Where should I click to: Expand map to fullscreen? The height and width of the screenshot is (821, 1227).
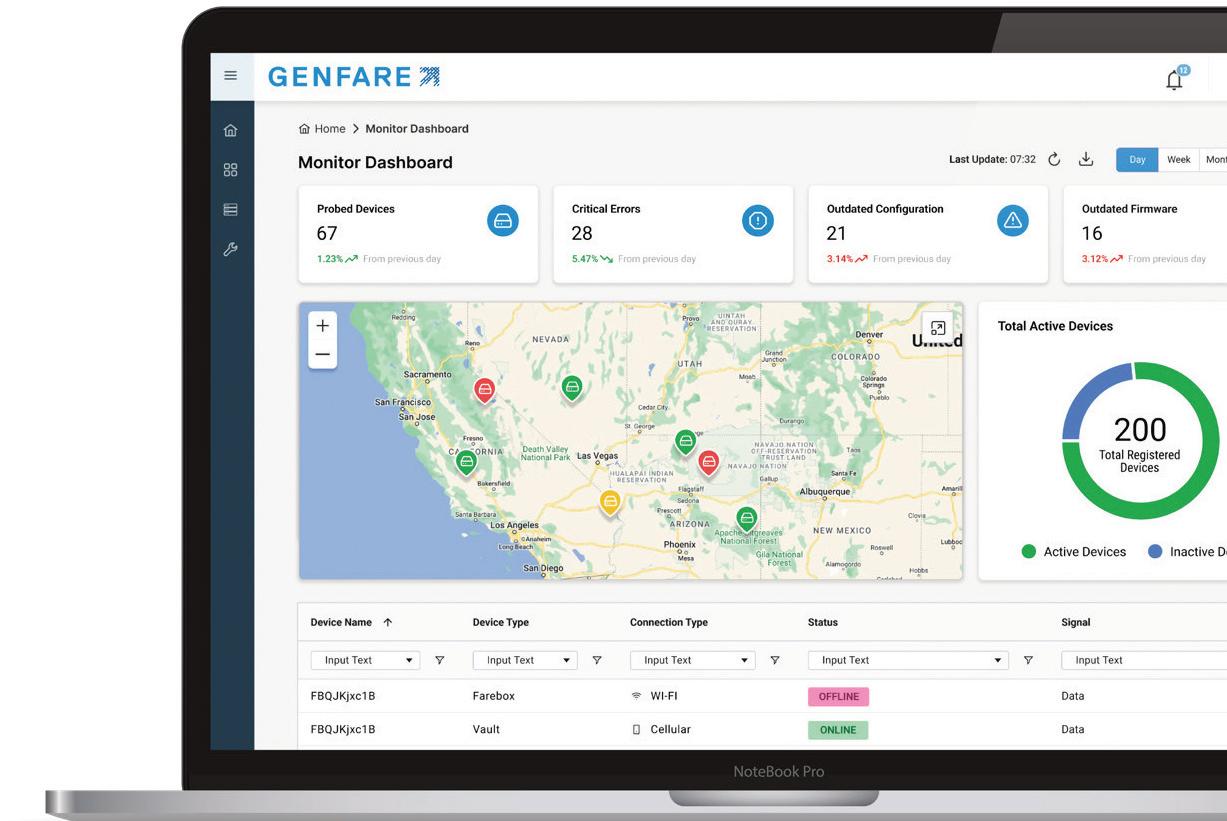click(x=937, y=328)
